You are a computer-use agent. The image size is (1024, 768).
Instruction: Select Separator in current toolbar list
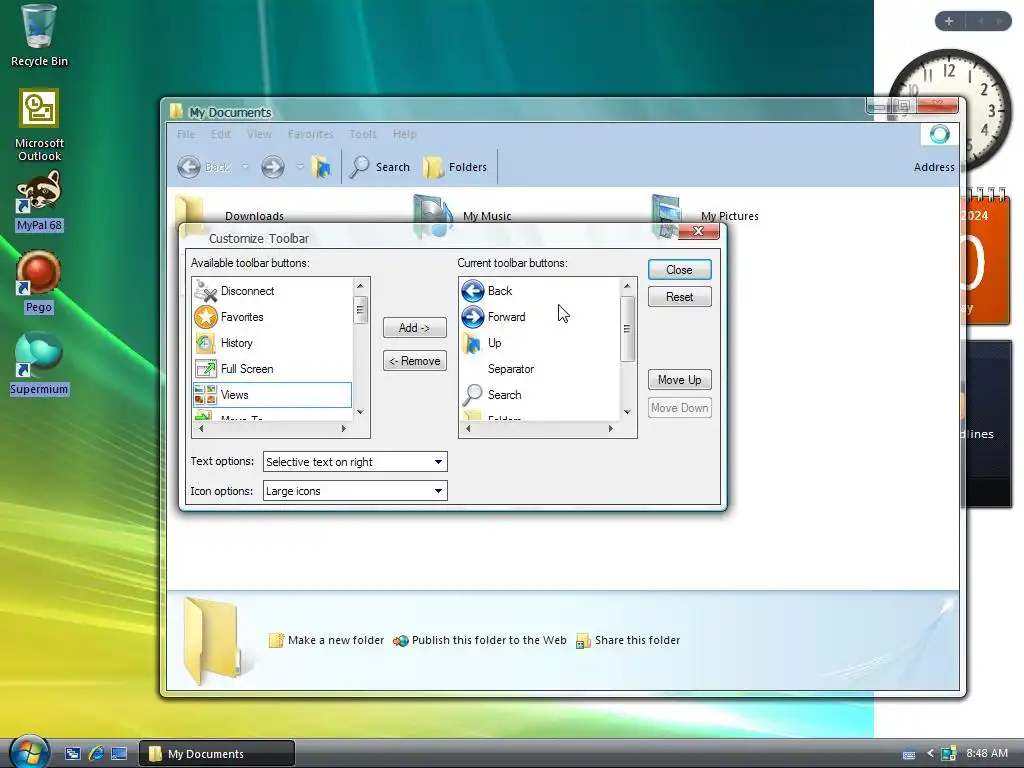coord(539,369)
